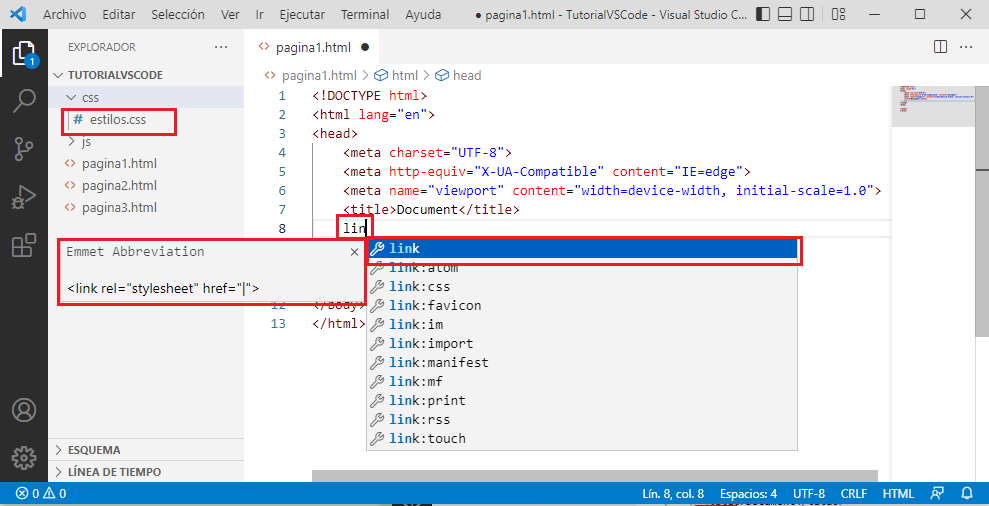Select the pagina1.html editor tab
The width and height of the screenshot is (989, 506).
pyautogui.click(x=312, y=47)
